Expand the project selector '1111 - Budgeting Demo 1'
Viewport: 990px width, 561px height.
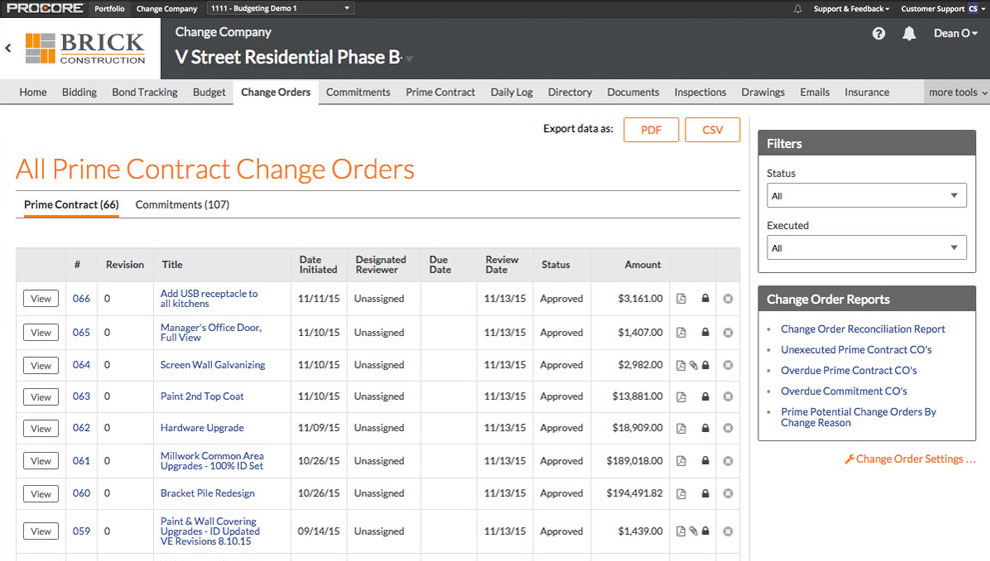(280, 9)
